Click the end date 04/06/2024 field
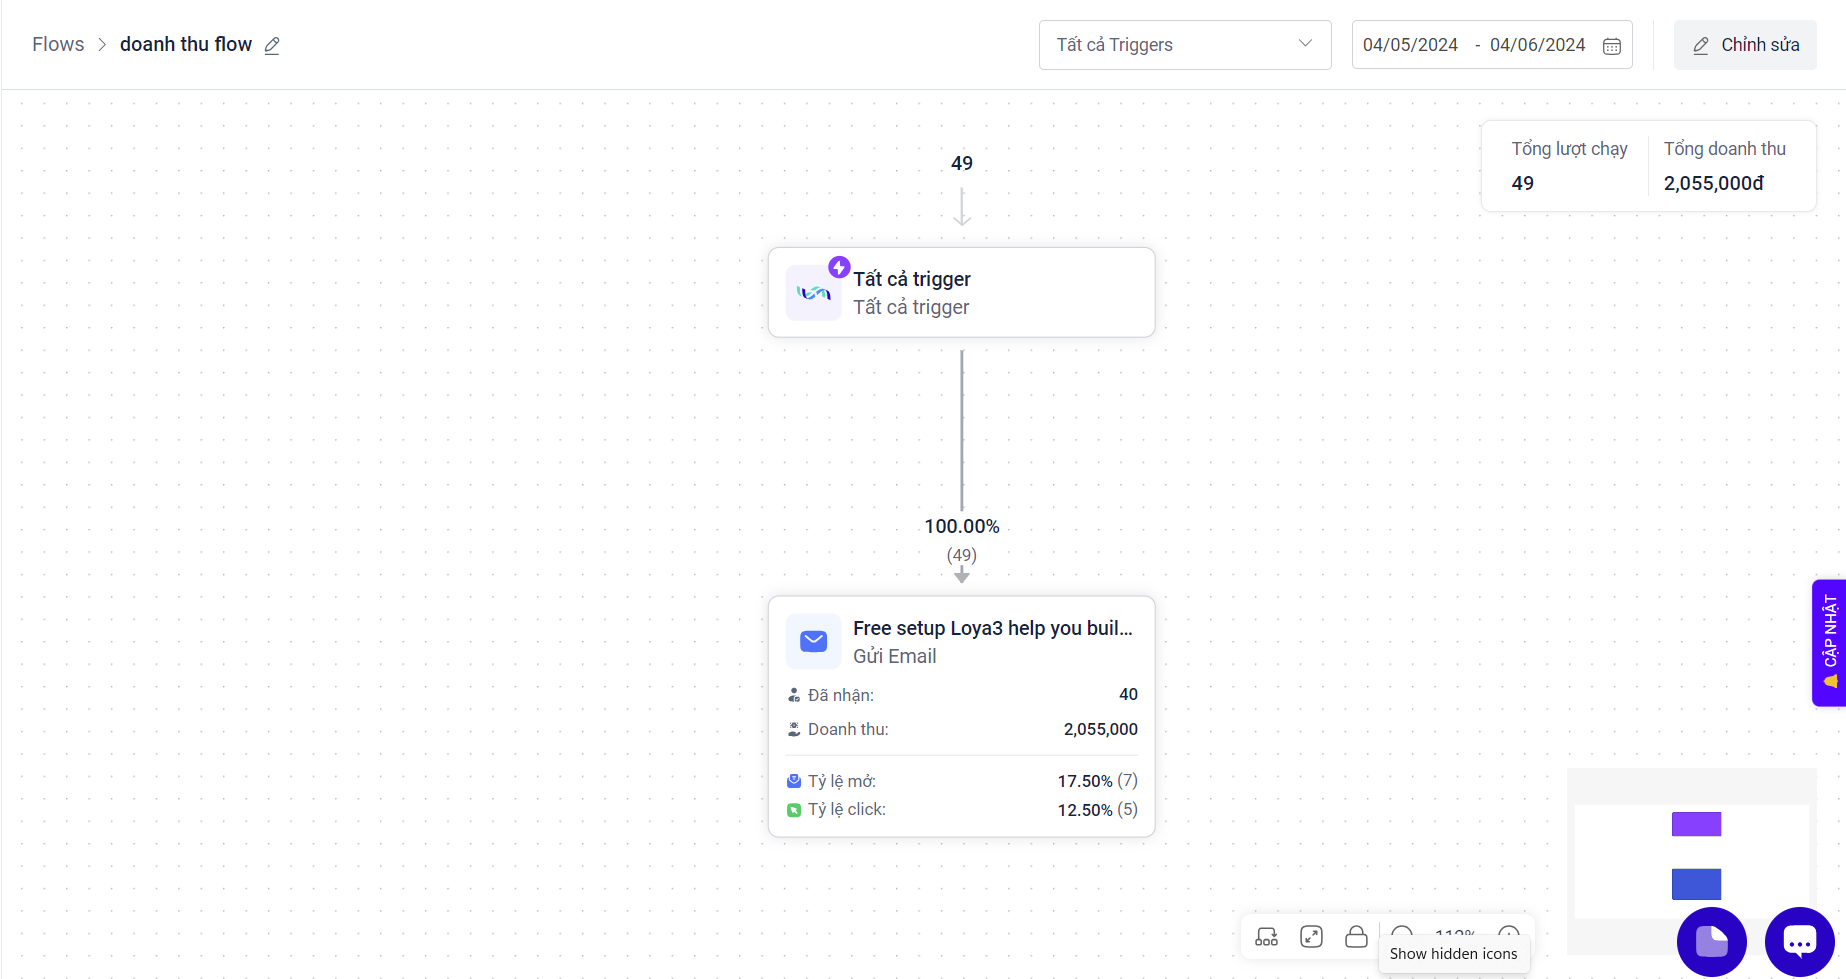Viewport: 1846px width, 979px height. [x=1537, y=45]
